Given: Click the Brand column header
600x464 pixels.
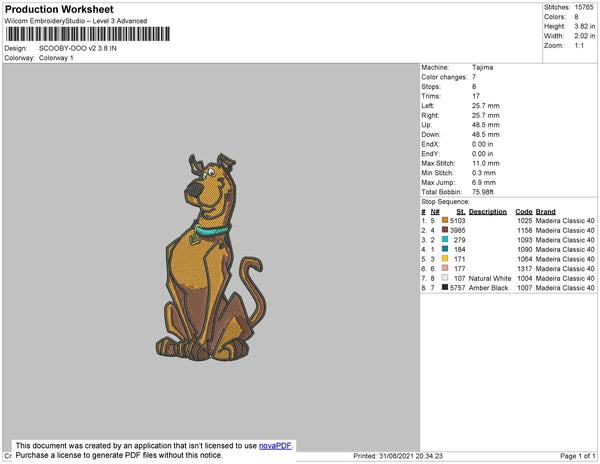Looking at the screenshot, I should coord(546,212).
